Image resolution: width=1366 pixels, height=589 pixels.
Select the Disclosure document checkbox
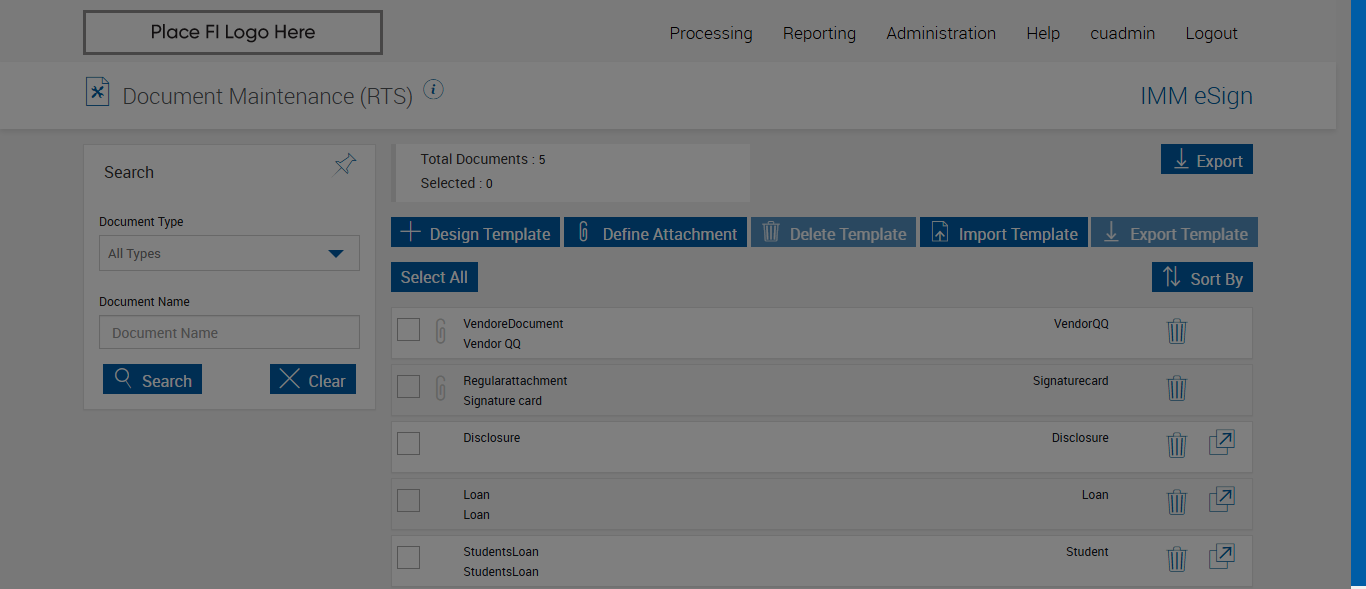click(x=408, y=443)
